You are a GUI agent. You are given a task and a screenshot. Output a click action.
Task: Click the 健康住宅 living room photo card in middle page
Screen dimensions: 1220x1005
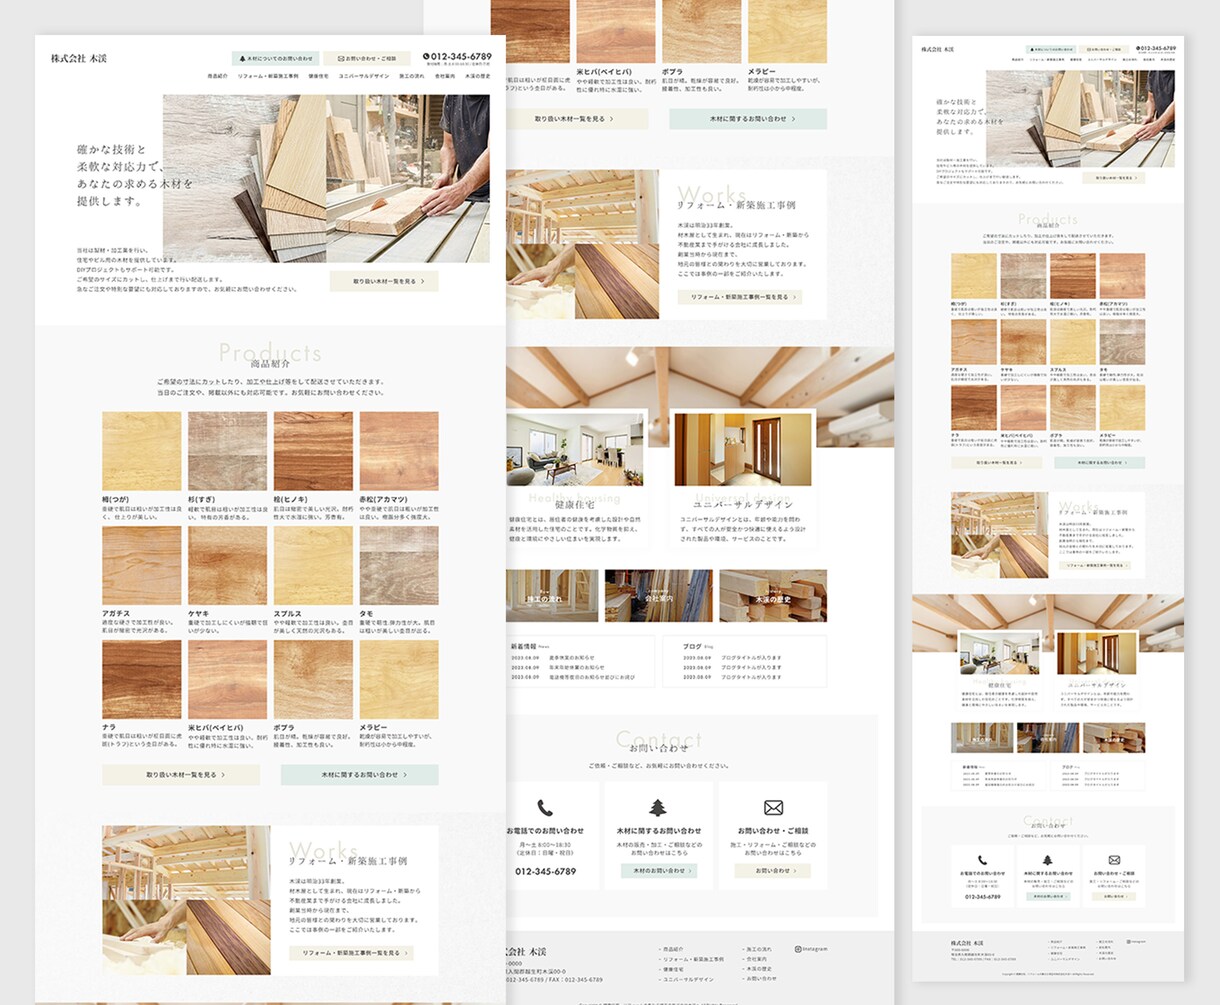click(576, 450)
